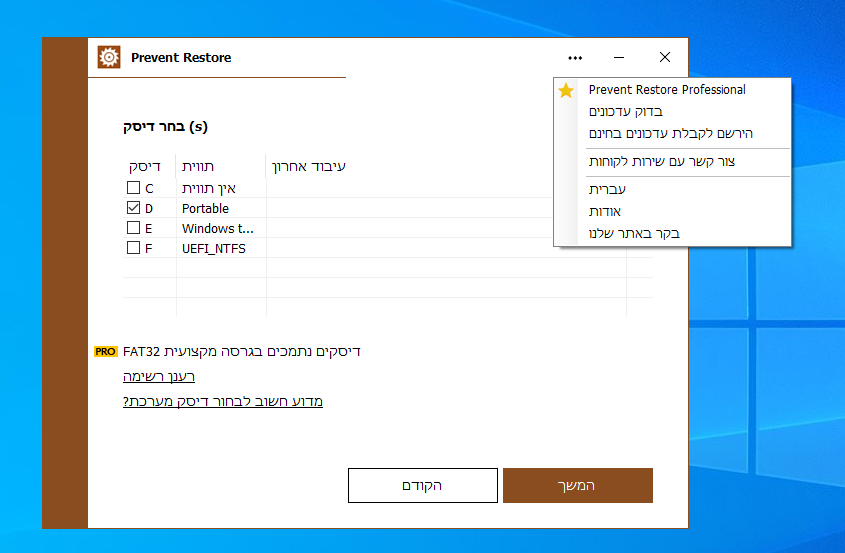Click the gold star icon in menu
The image size is (845, 553).
click(566, 90)
